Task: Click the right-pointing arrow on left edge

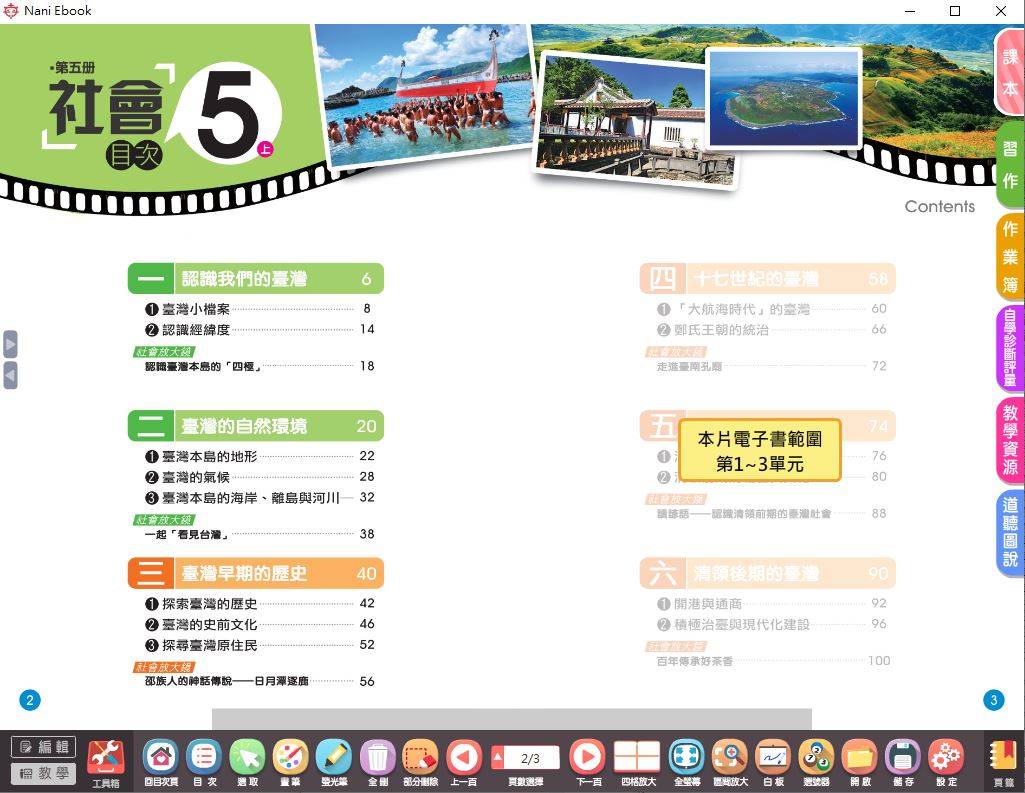Action: 10,345
